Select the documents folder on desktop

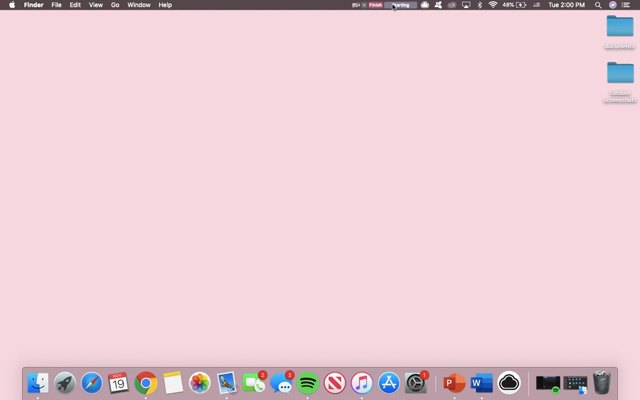tap(620, 27)
